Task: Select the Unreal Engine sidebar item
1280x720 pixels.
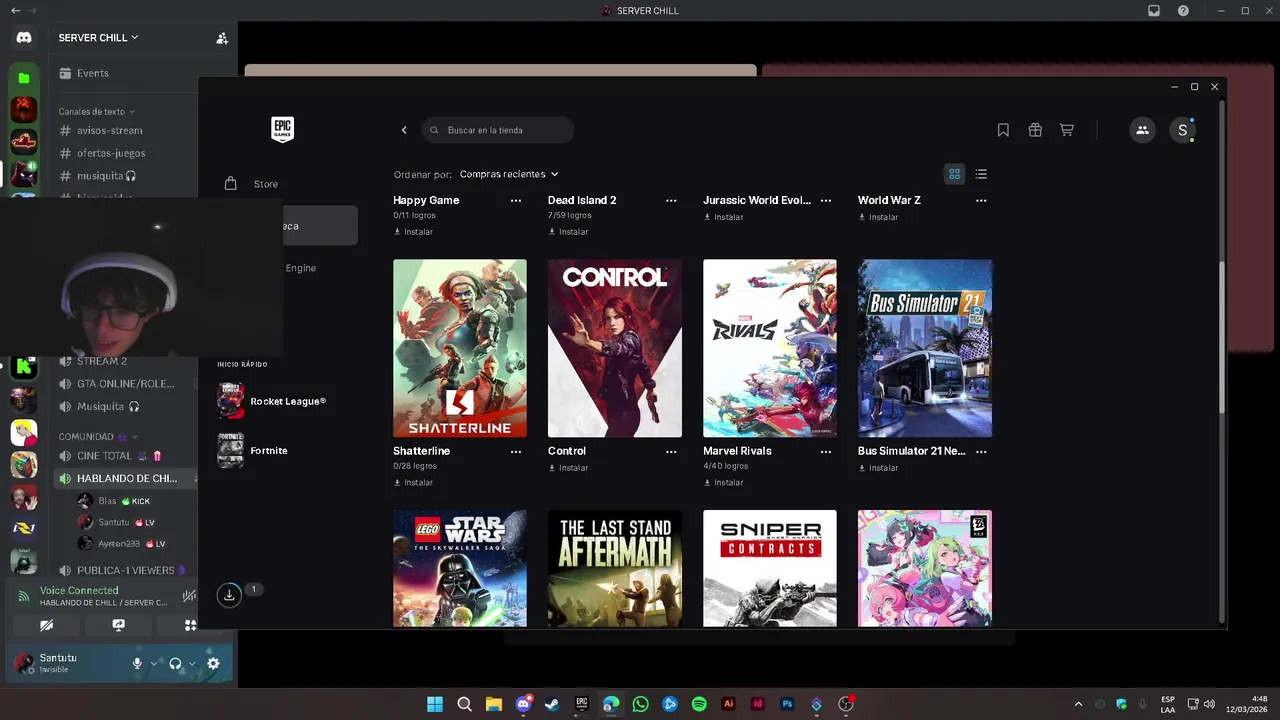Action: (x=300, y=268)
